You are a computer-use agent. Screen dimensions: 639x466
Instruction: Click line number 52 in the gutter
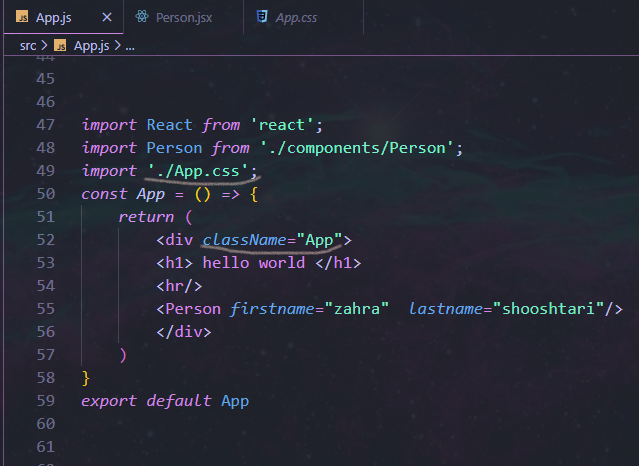tap(45, 240)
